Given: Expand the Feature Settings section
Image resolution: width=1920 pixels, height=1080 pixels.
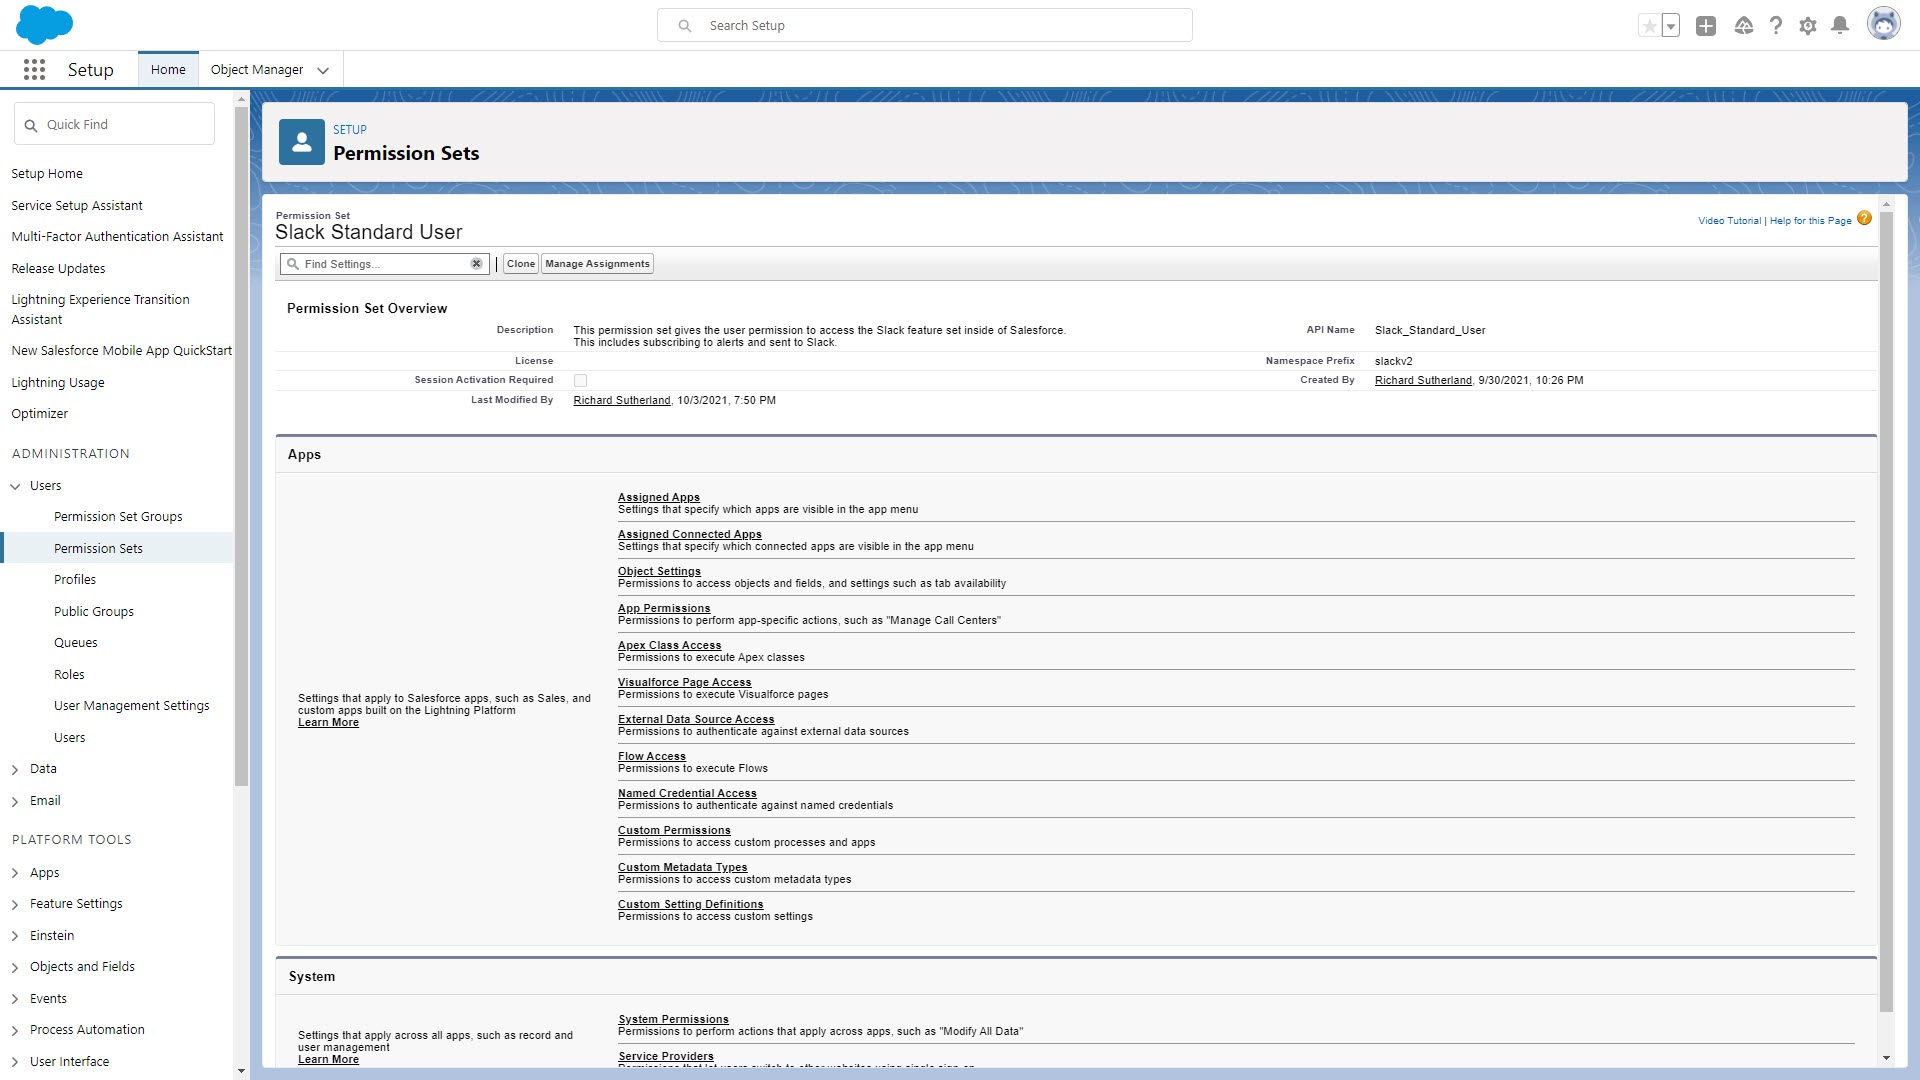Looking at the screenshot, I should pyautogui.click(x=15, y=904).
